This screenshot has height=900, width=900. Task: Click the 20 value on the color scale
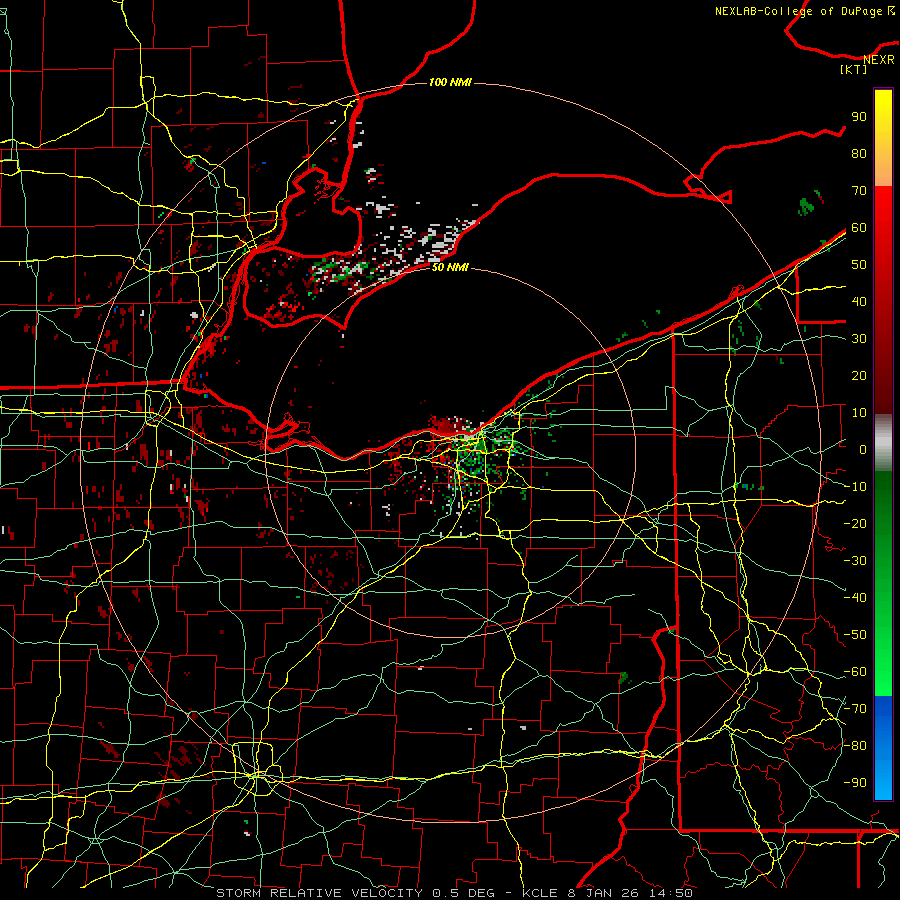click(859, 375)
